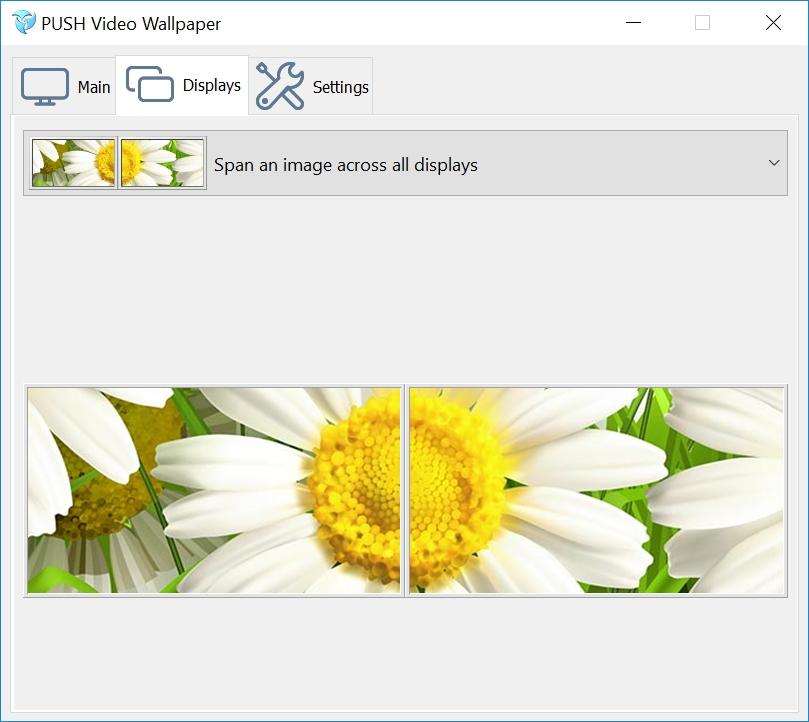Click the wrench and screwdriver Settings icon
Image resolution: width=809 pixels, height=722 pixels.
coord(280,86)
